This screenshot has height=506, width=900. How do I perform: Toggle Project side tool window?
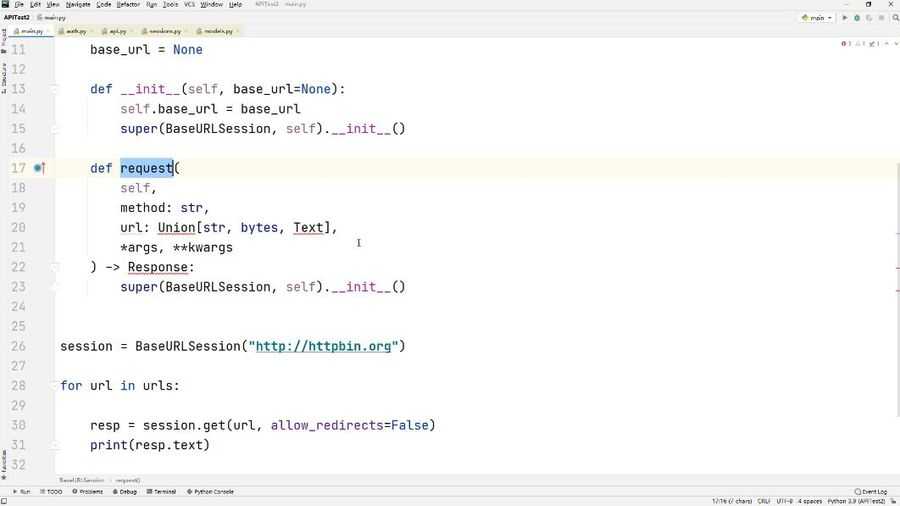[x=4, y=41]
